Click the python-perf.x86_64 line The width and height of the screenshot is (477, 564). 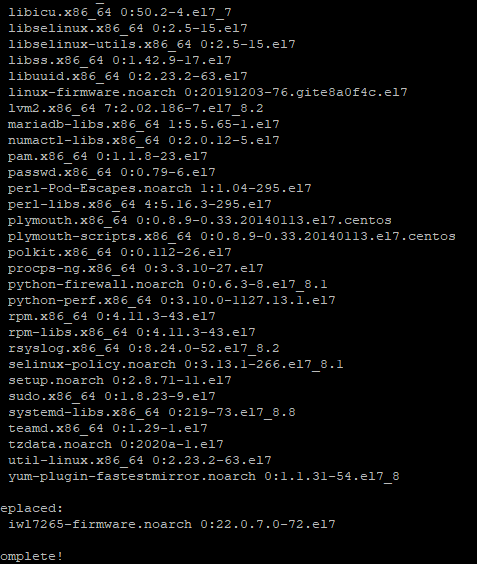click(172, 300)
